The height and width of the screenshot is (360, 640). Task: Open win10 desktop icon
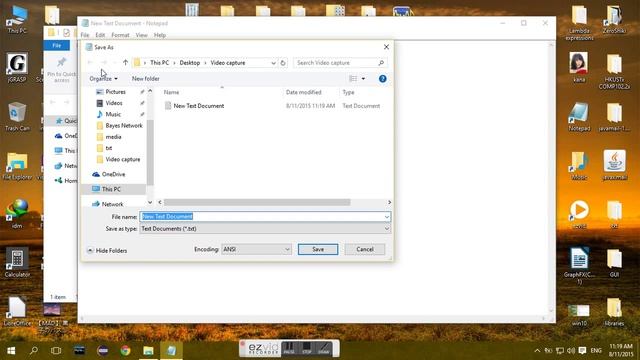579,315
